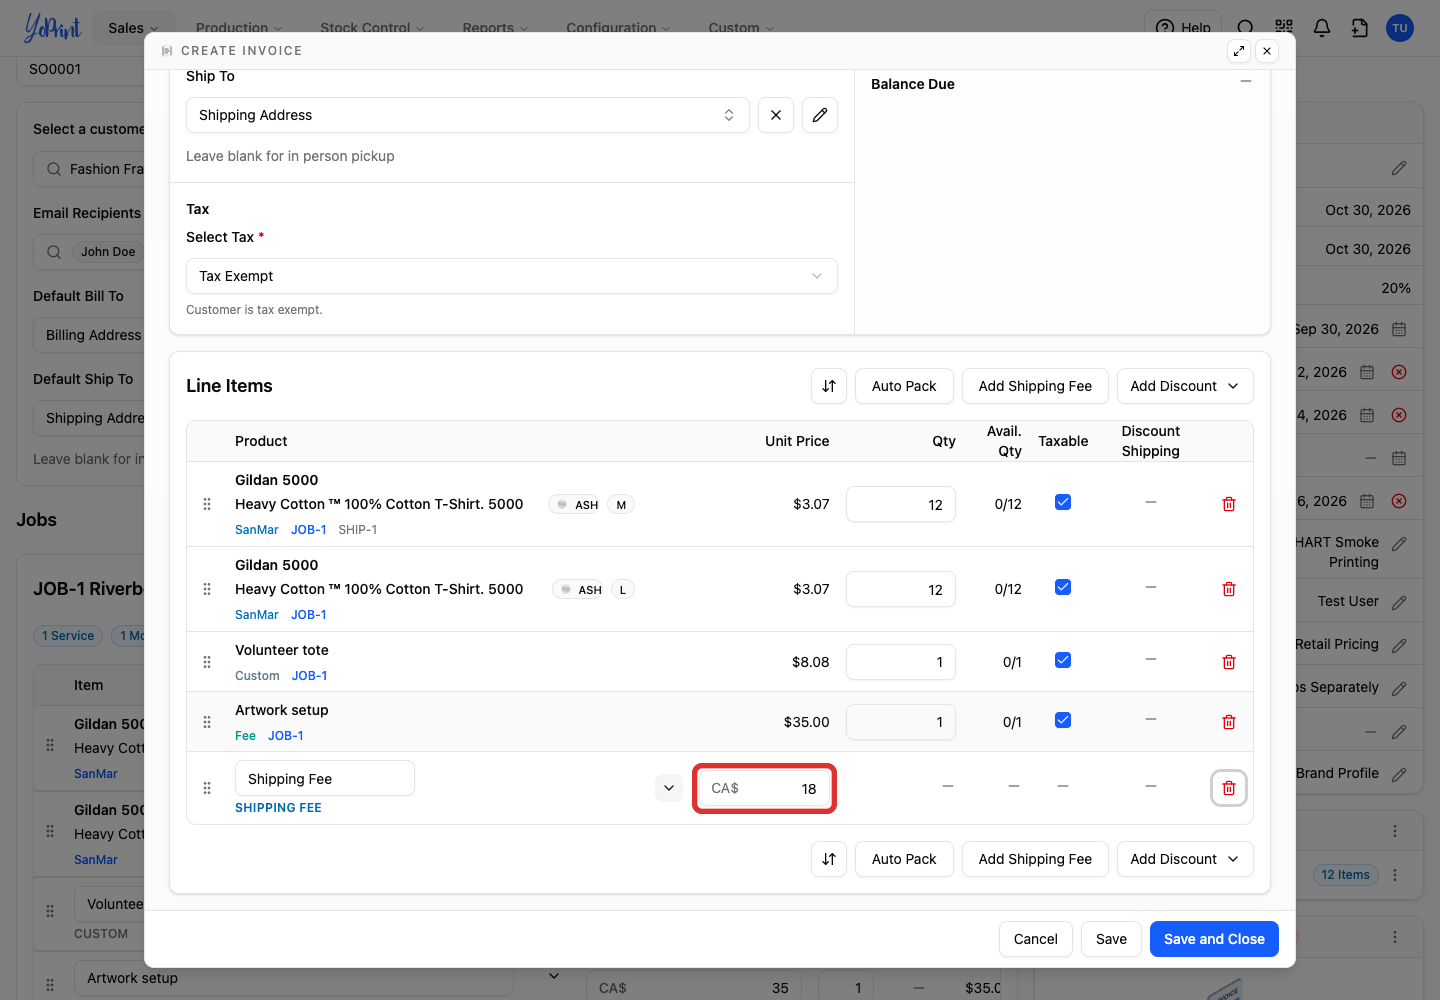Click the bottom Auto Pack button
The height and width of the screenshot is (1000, 1440).
pos(904,859)
